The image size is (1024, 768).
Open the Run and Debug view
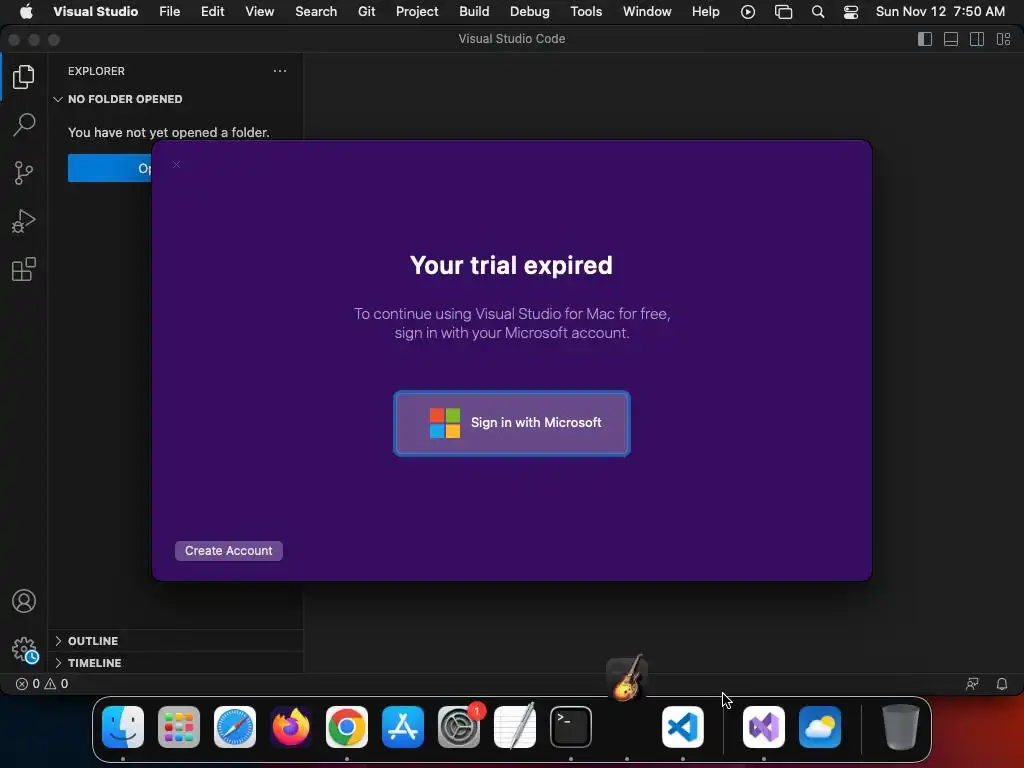click(24, 221)
